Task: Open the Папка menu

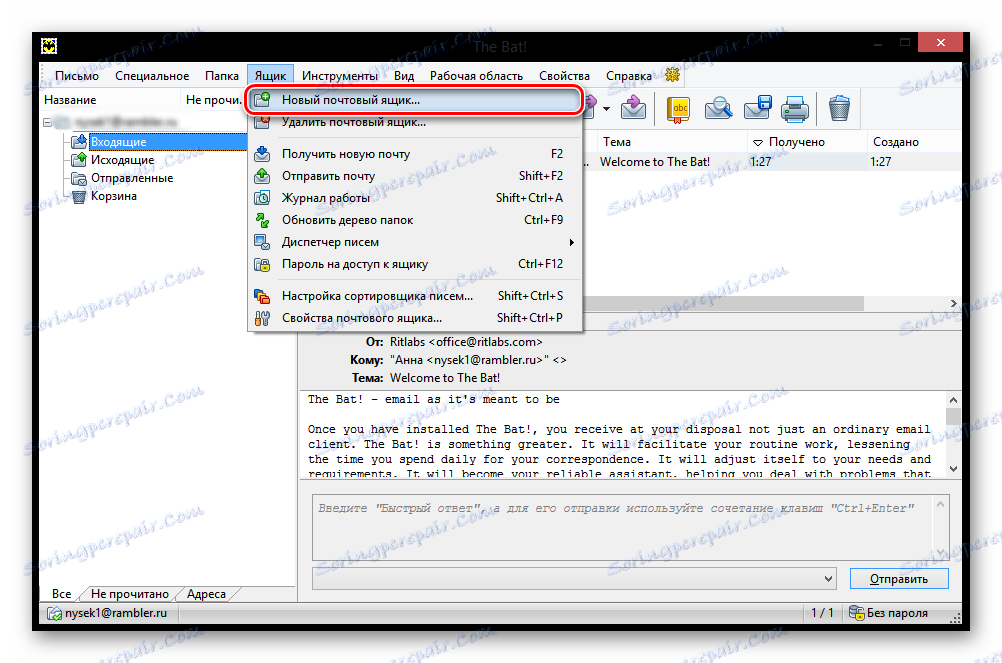Action: click(x=222, y=76)
